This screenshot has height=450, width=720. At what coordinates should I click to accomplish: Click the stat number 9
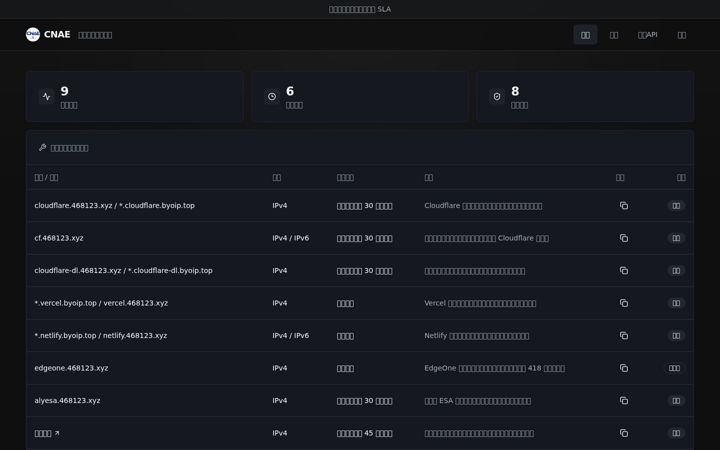coord(64,91)
